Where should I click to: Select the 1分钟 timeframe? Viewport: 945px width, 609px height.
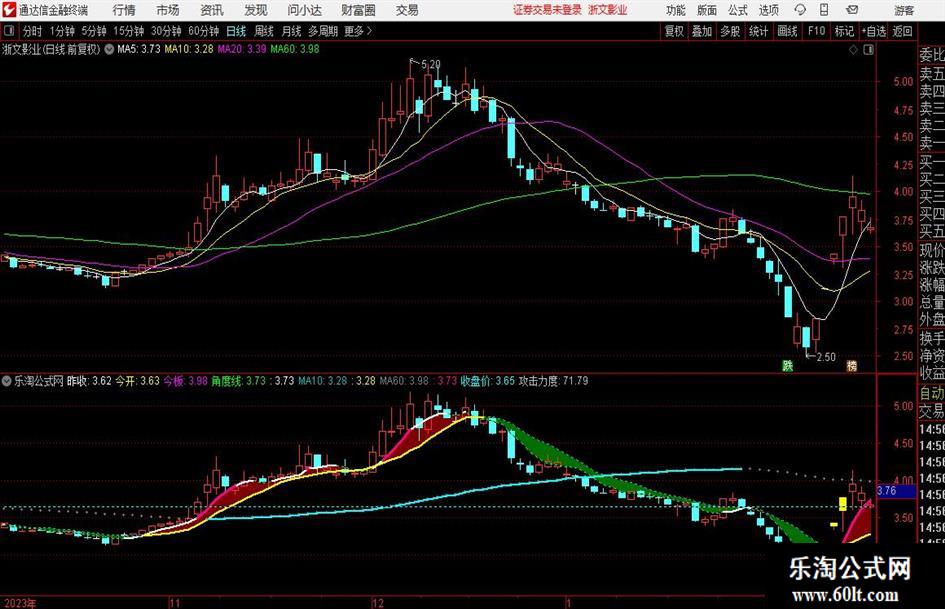[x=62, y=31]
